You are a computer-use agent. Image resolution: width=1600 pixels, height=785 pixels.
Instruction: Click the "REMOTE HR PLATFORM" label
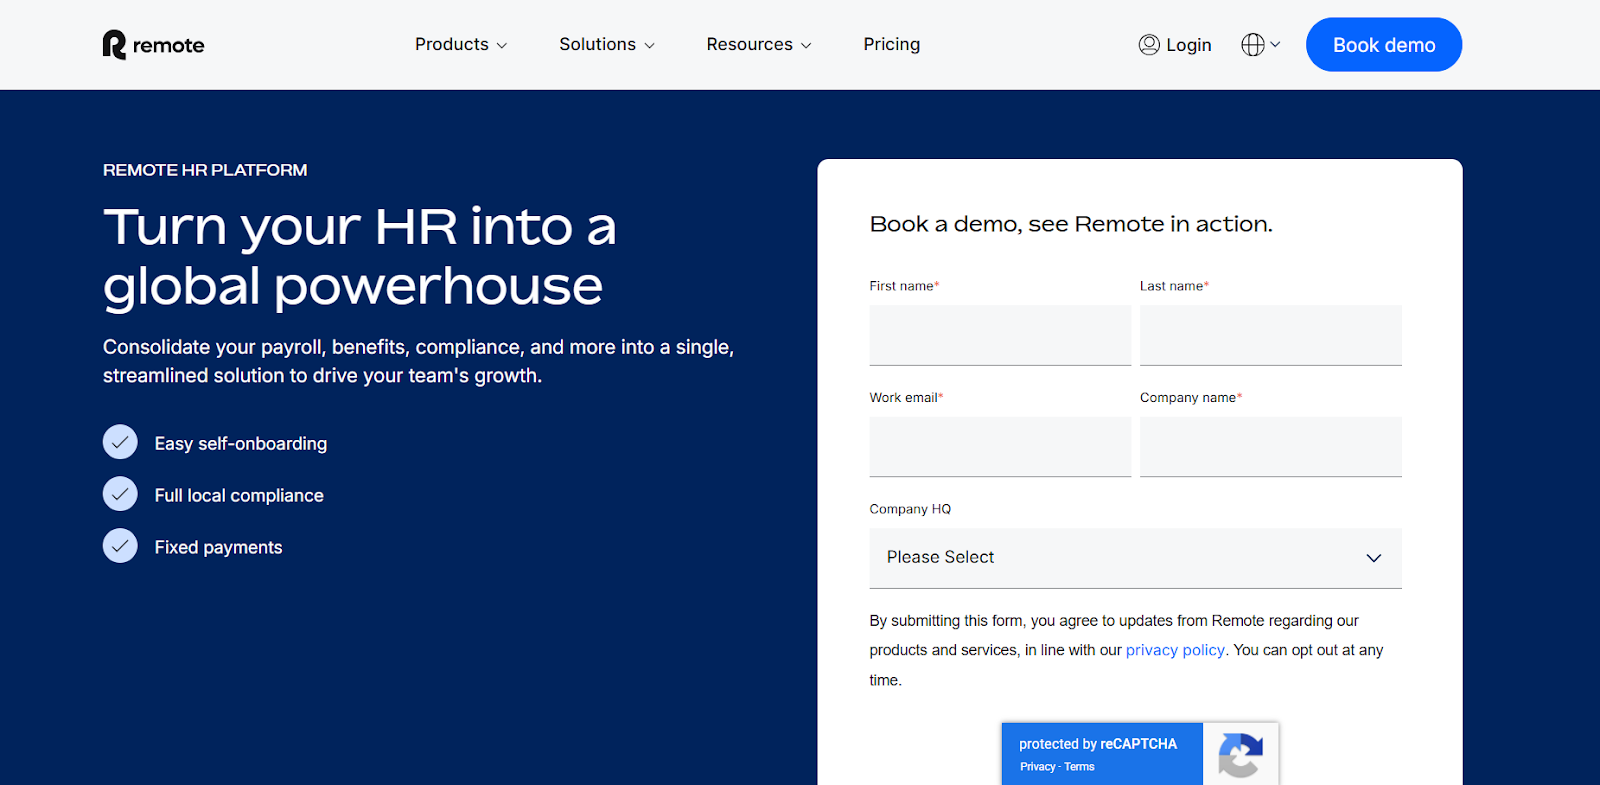click(205, 170)
